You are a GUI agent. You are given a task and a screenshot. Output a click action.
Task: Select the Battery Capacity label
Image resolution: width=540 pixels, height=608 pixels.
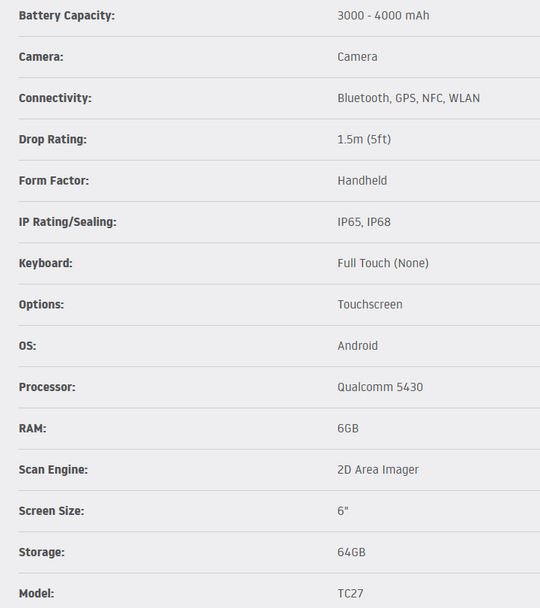pos(67,16)
